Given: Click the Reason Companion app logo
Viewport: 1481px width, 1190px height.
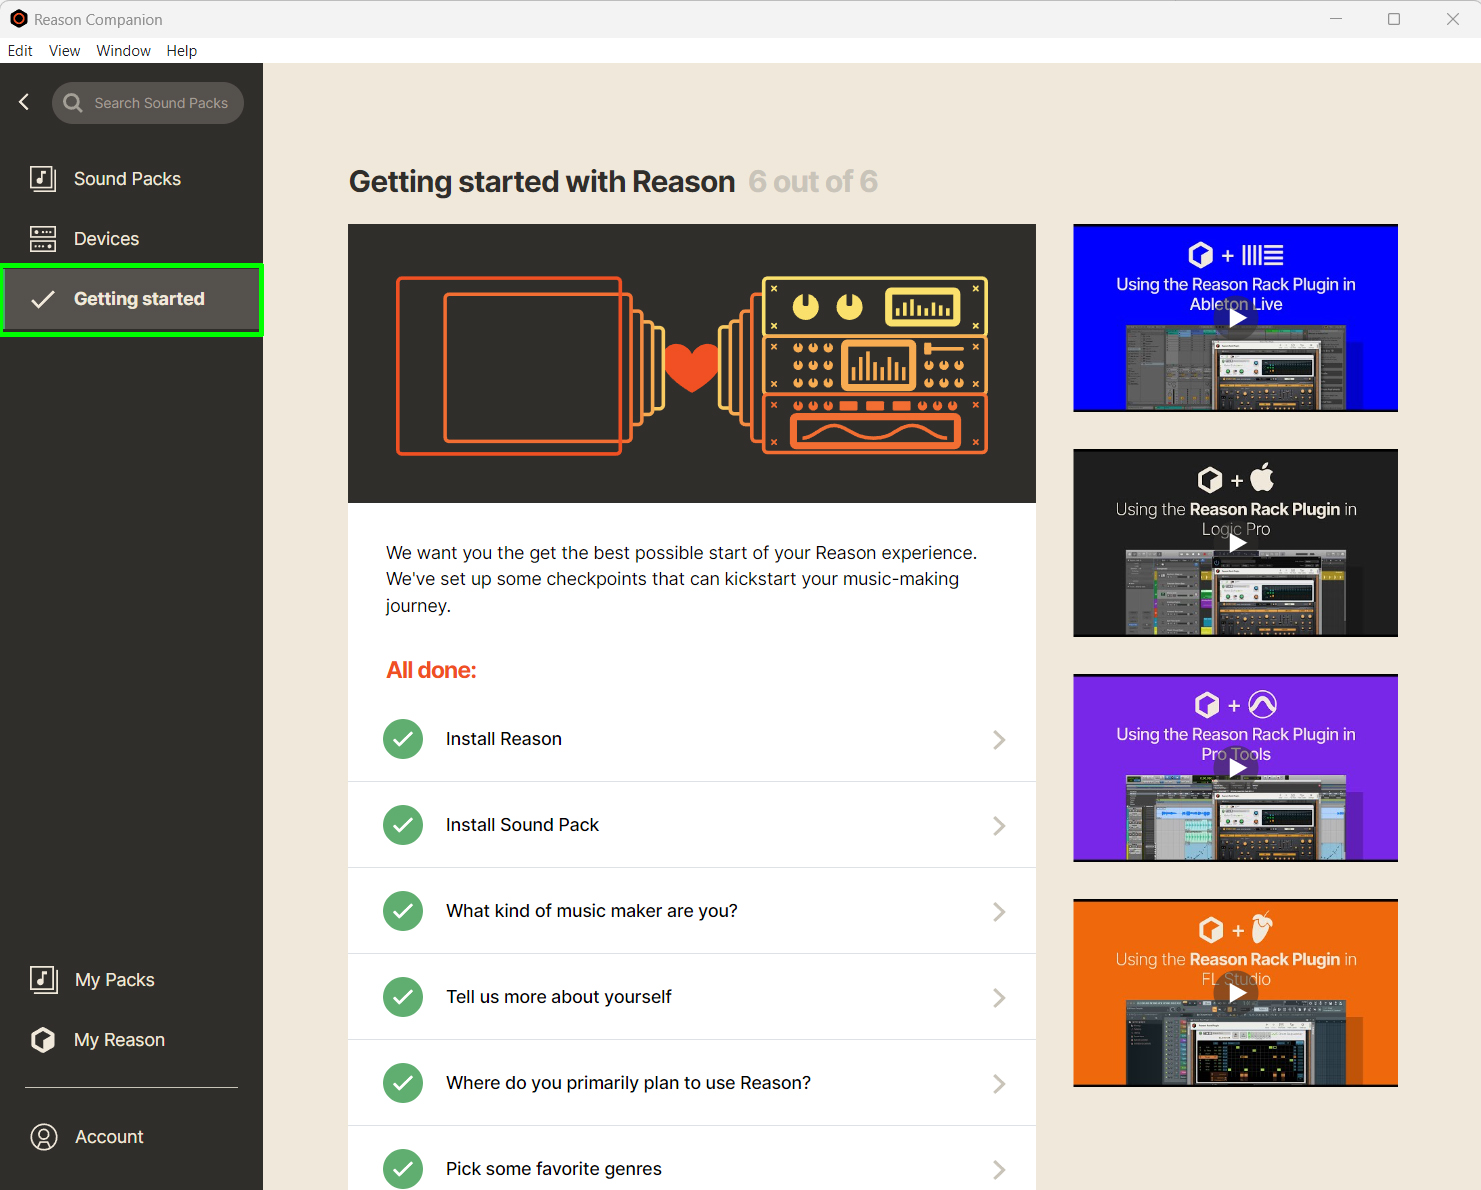Looking at the screenshot, I should (18, 19).
